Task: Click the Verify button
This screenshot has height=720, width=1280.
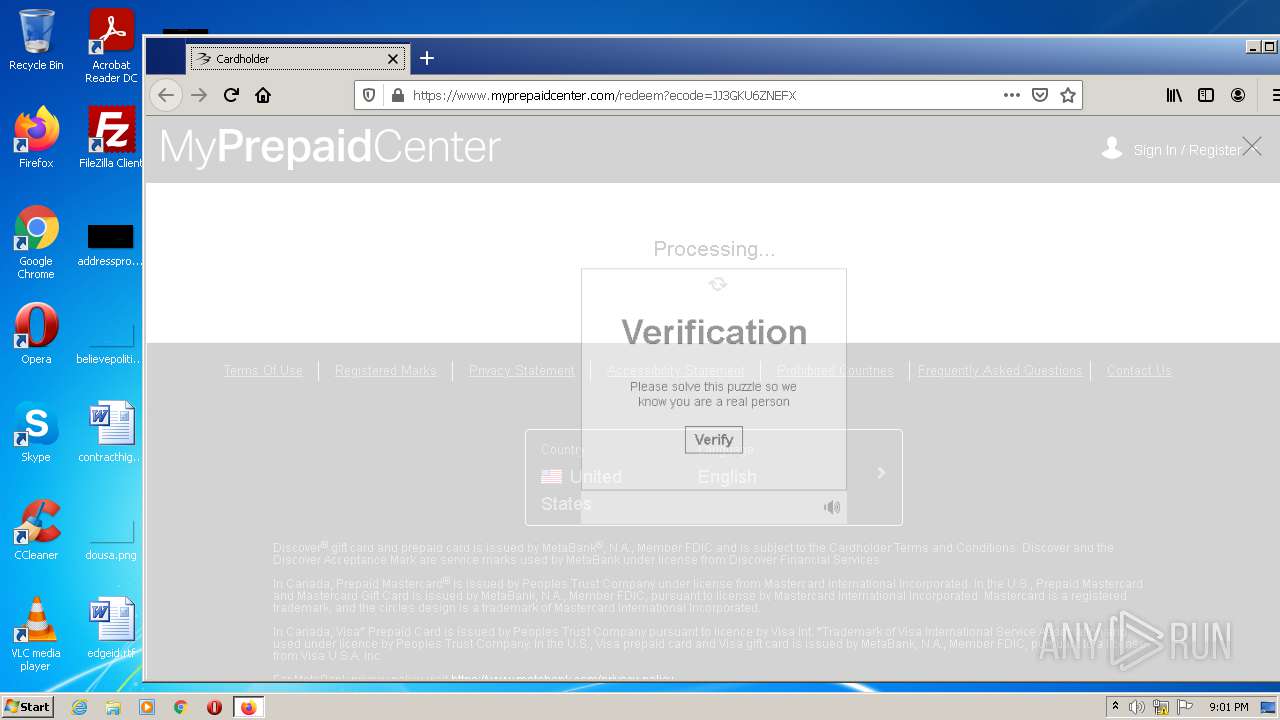Action: pyautogui.click(x=714, y=439)
